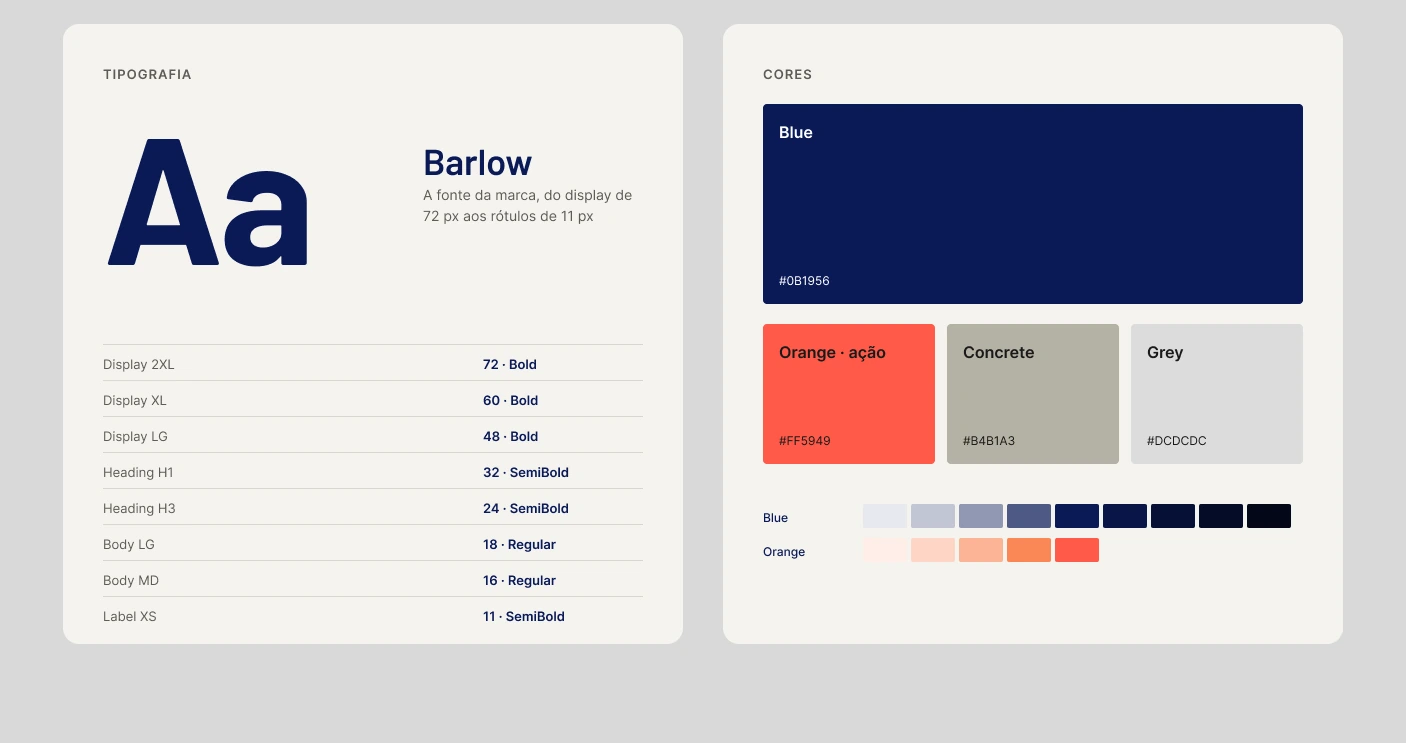Click the '18 · Regular' value

(x=519, y=545)
